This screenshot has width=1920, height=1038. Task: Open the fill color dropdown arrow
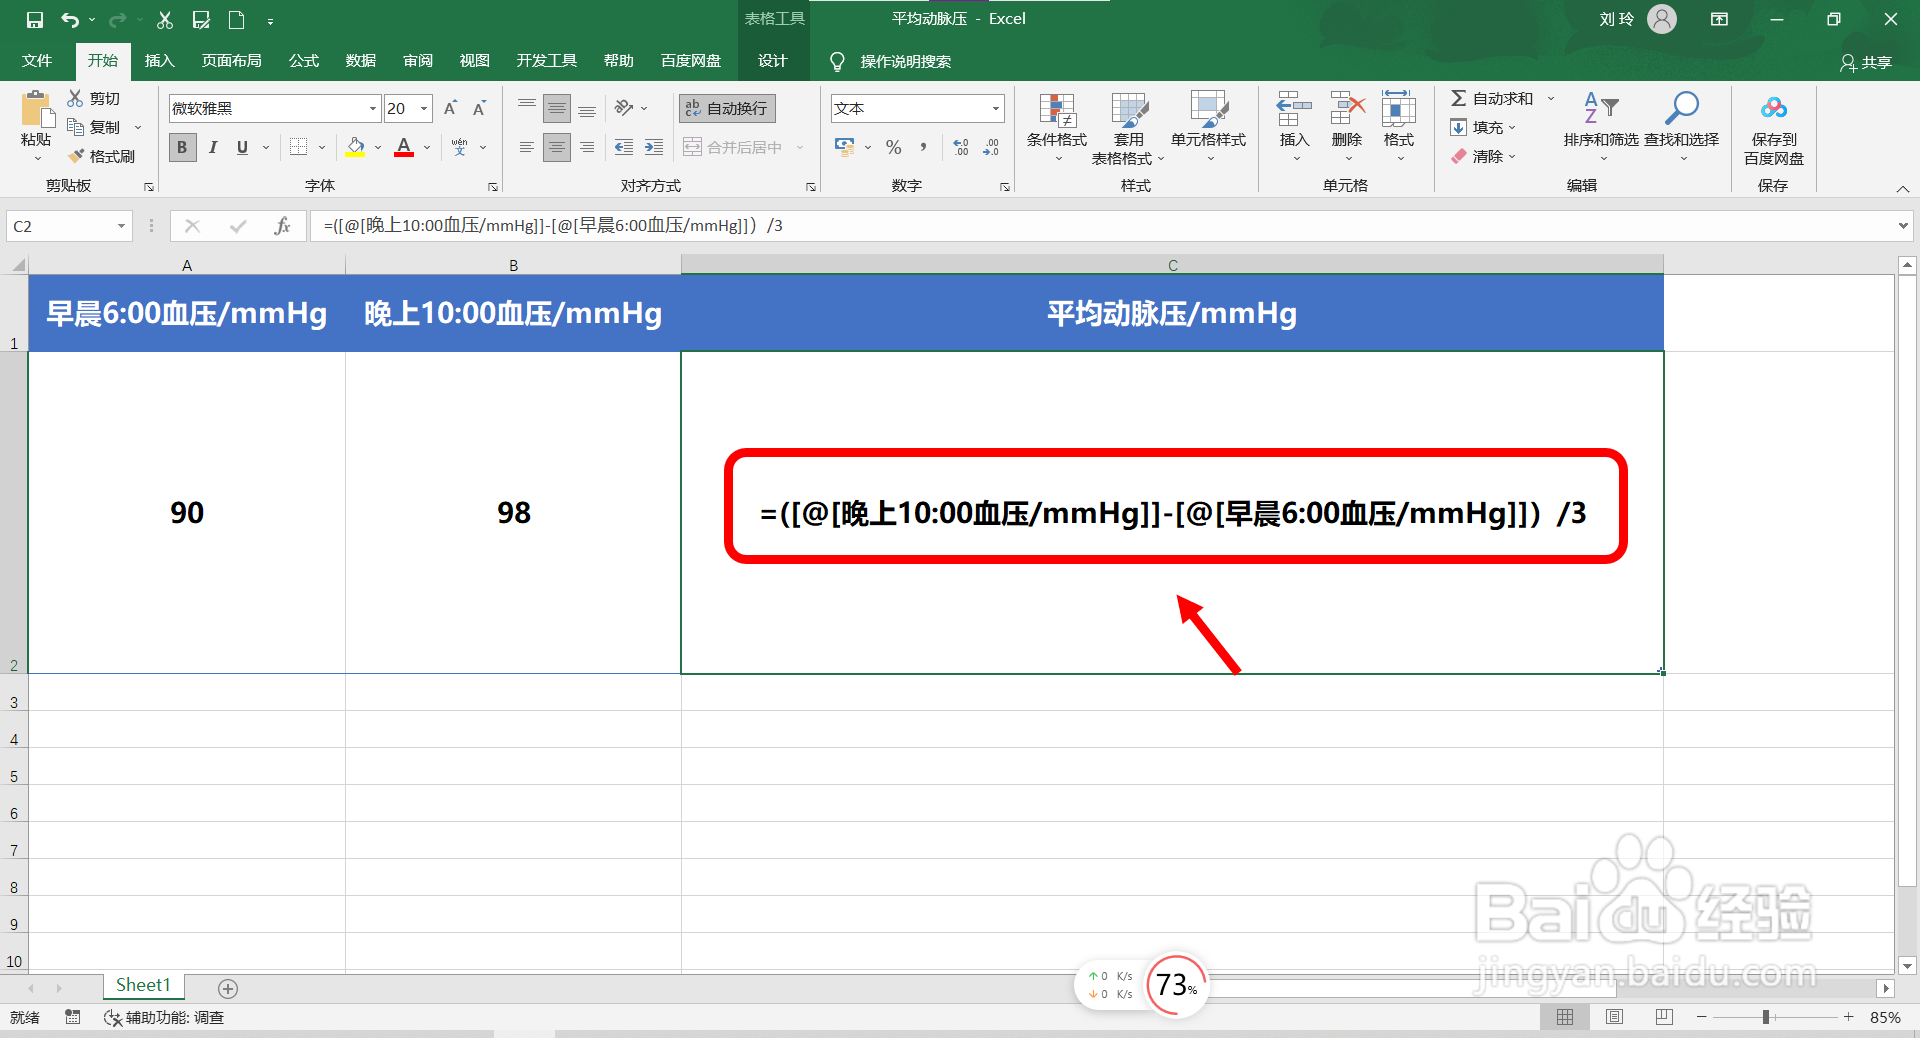[x=377, y=147]
